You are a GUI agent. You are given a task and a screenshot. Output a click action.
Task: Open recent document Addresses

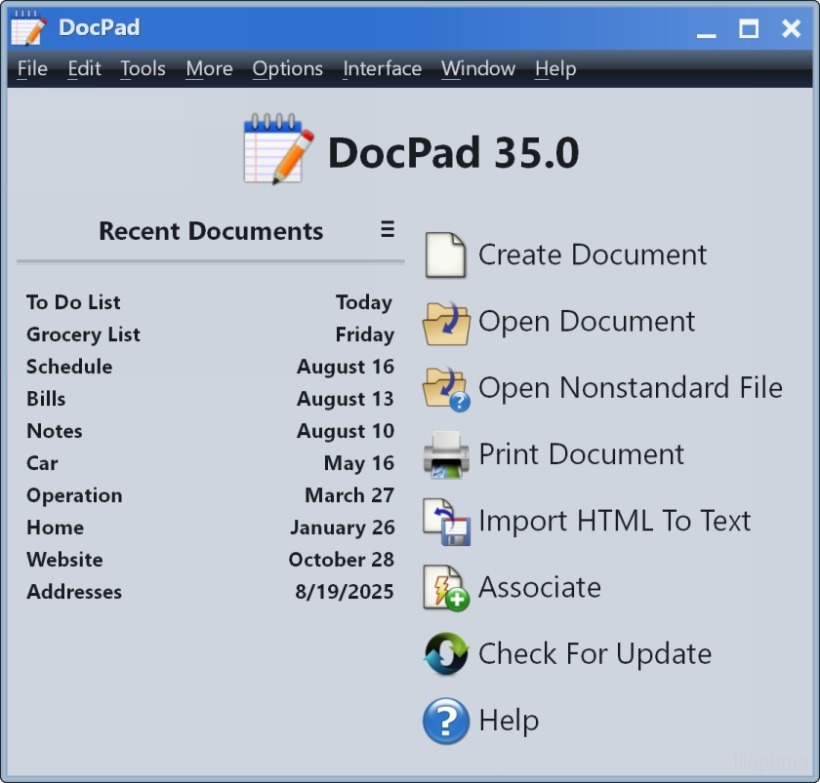tap(74, 592)
